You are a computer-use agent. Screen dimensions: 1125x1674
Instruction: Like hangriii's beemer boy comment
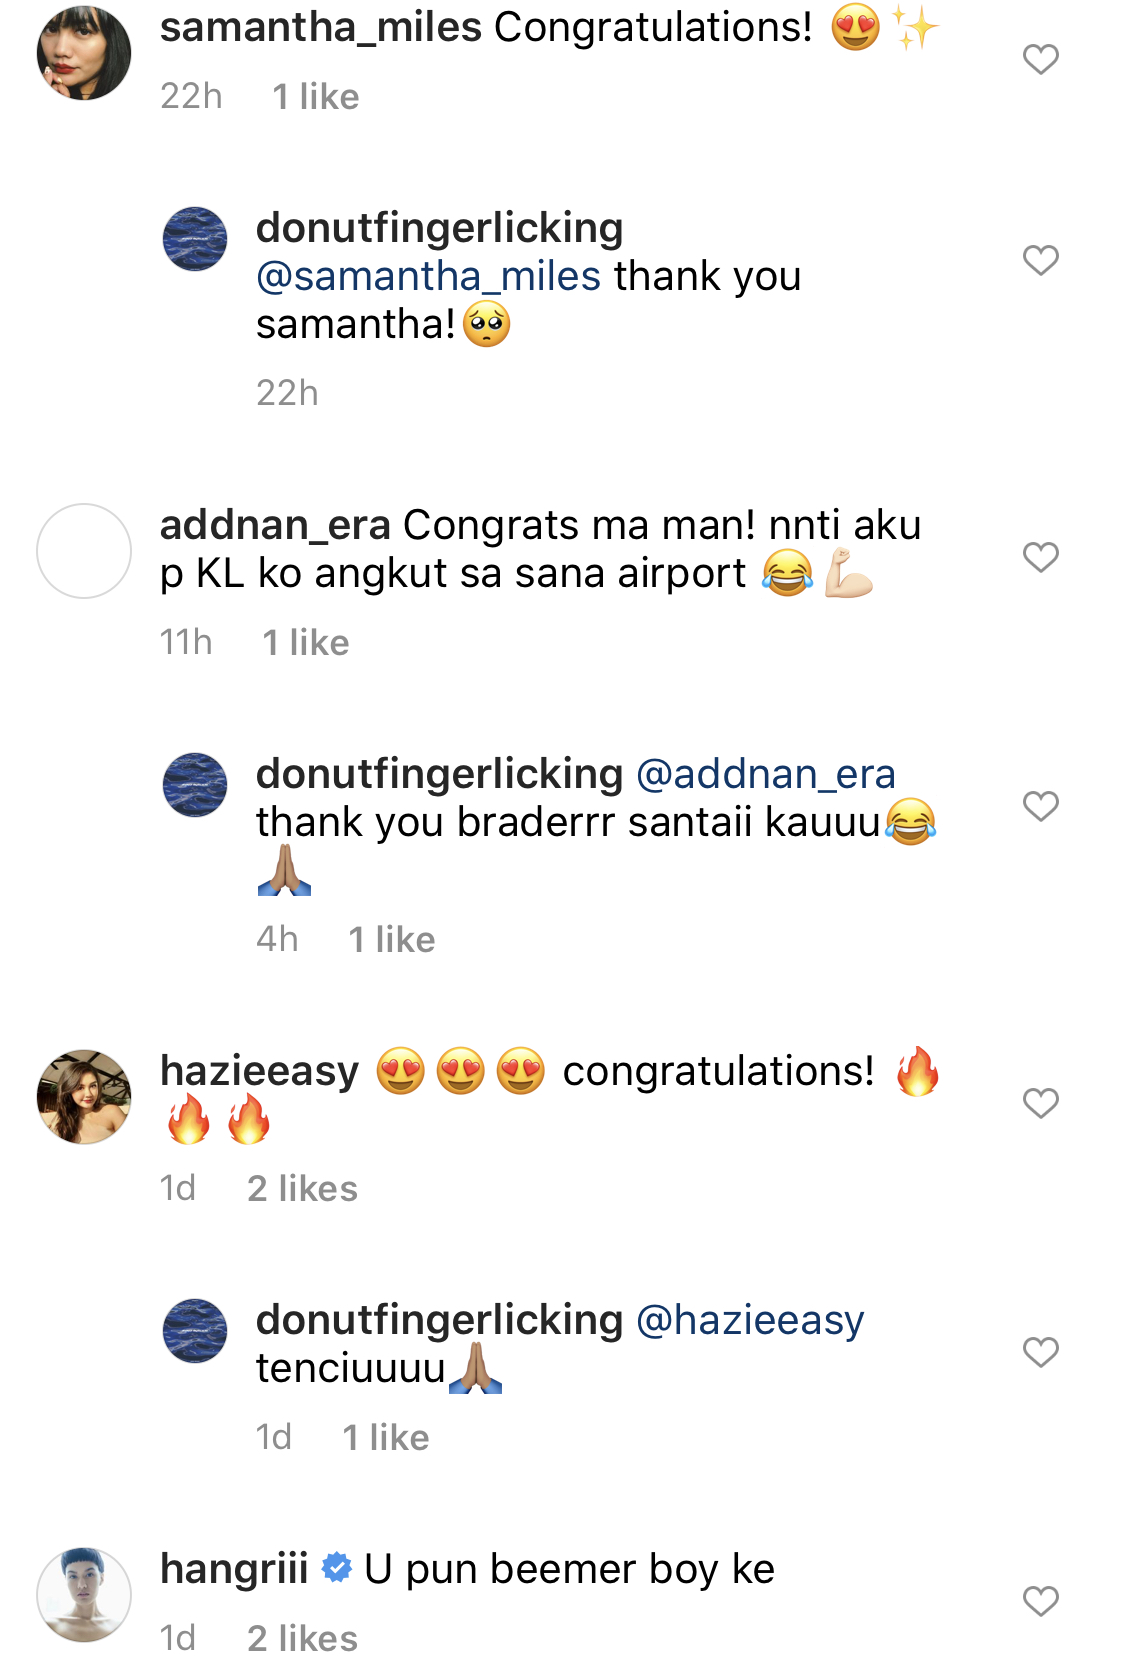coord(1040,1601)
